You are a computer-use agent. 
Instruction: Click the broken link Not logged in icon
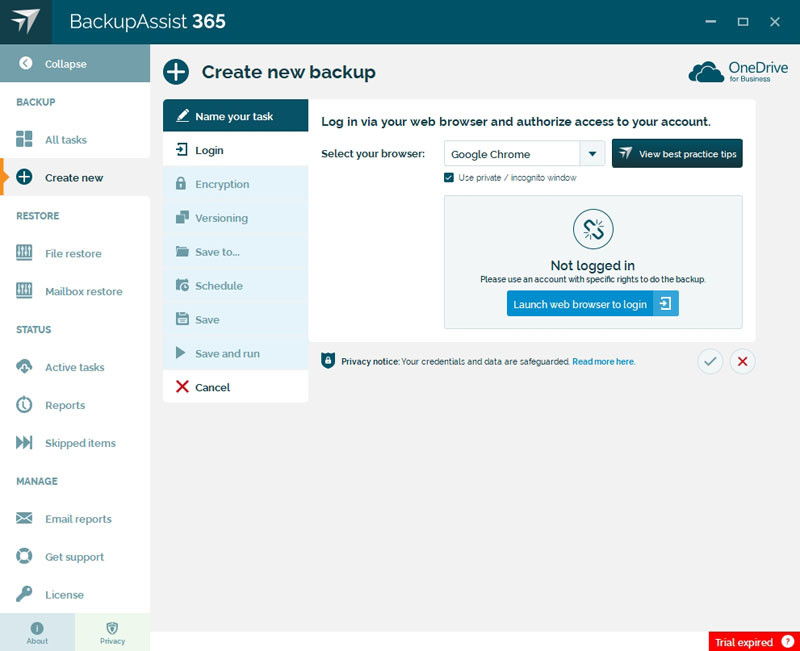point(593,229)
